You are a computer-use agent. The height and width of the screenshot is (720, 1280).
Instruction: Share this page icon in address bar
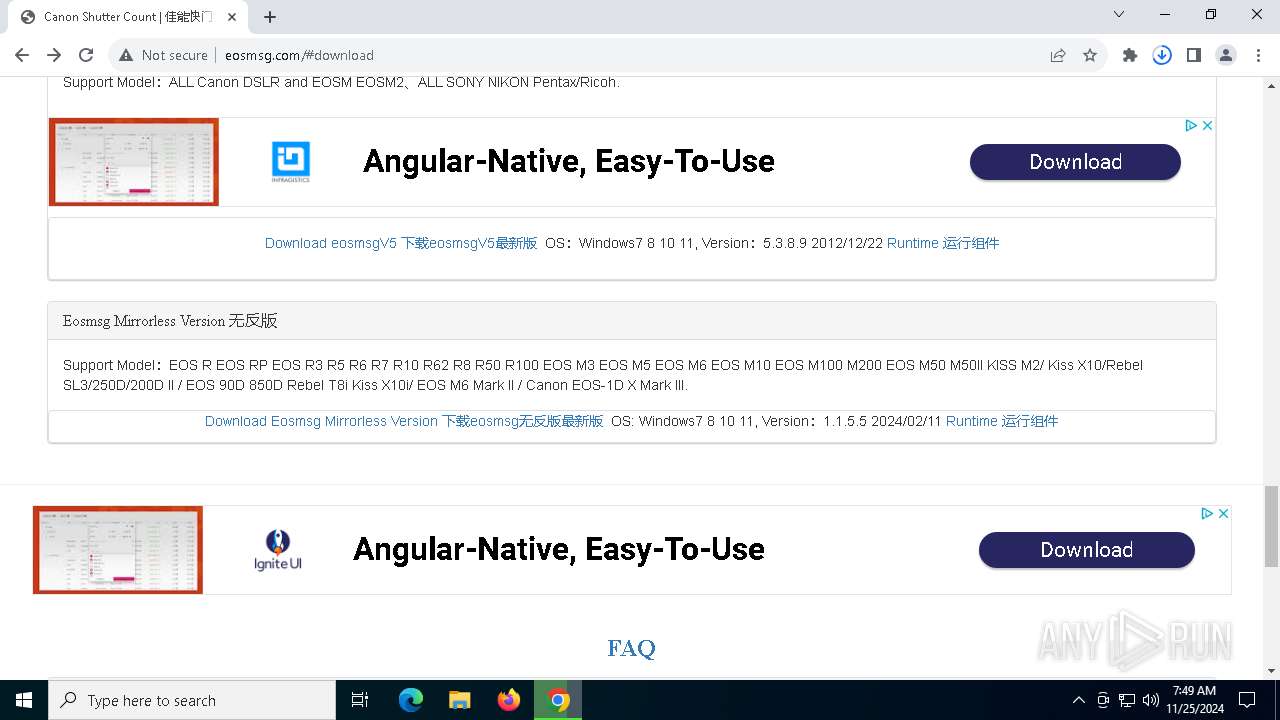click(x=1058, y=55)
